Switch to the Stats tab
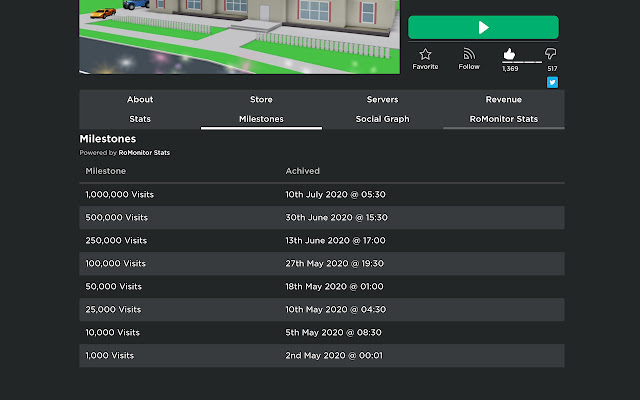Image resolution: width=640 pixels, height=400 pixels. pos(140,119)
